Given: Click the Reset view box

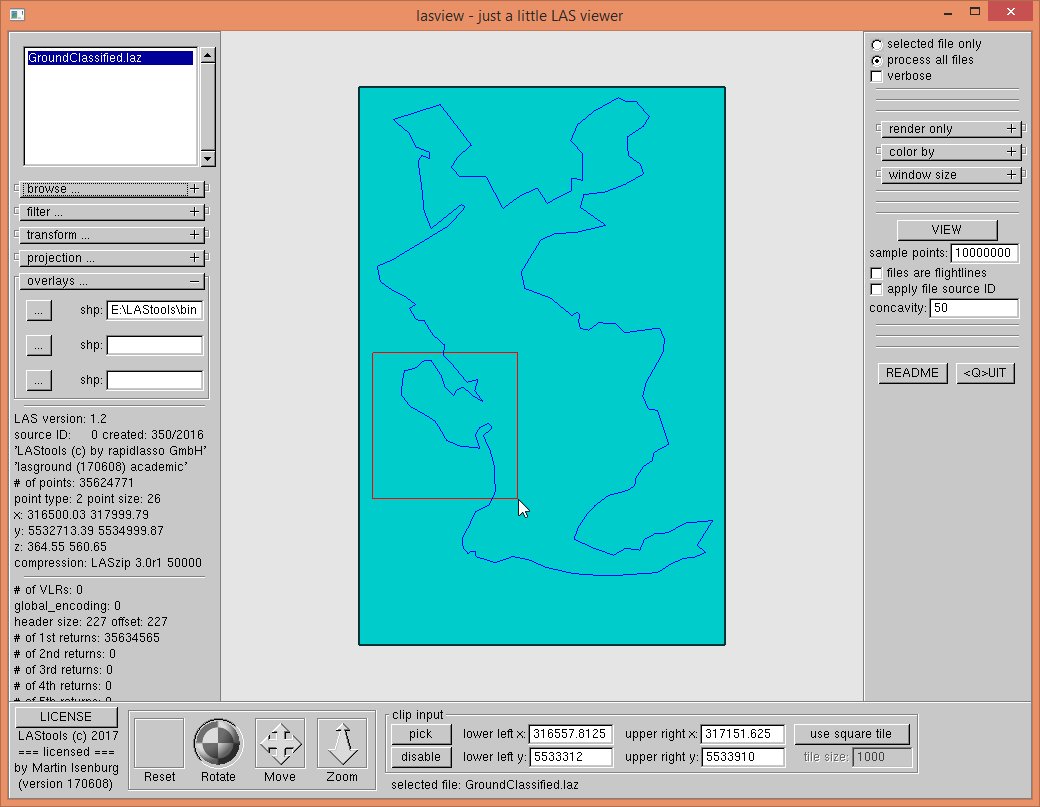Looking at the screenshot, I should tap(159, 743).
